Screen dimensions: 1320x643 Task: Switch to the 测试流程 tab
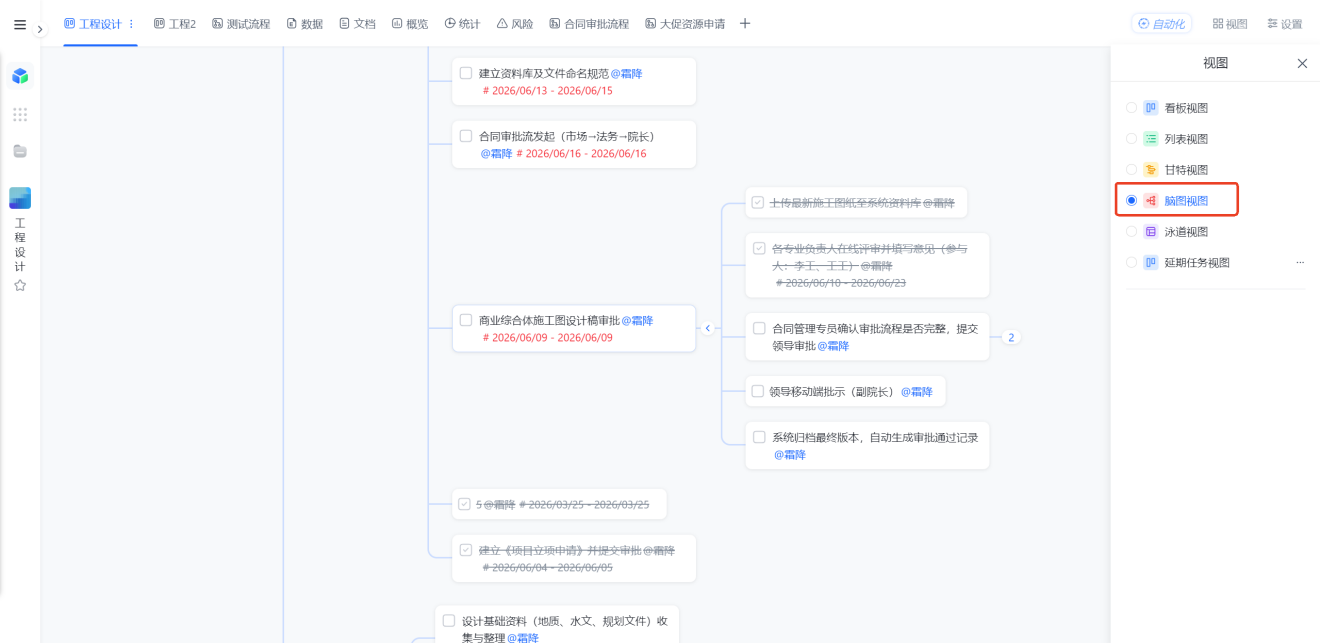click(x=241, y=24)
